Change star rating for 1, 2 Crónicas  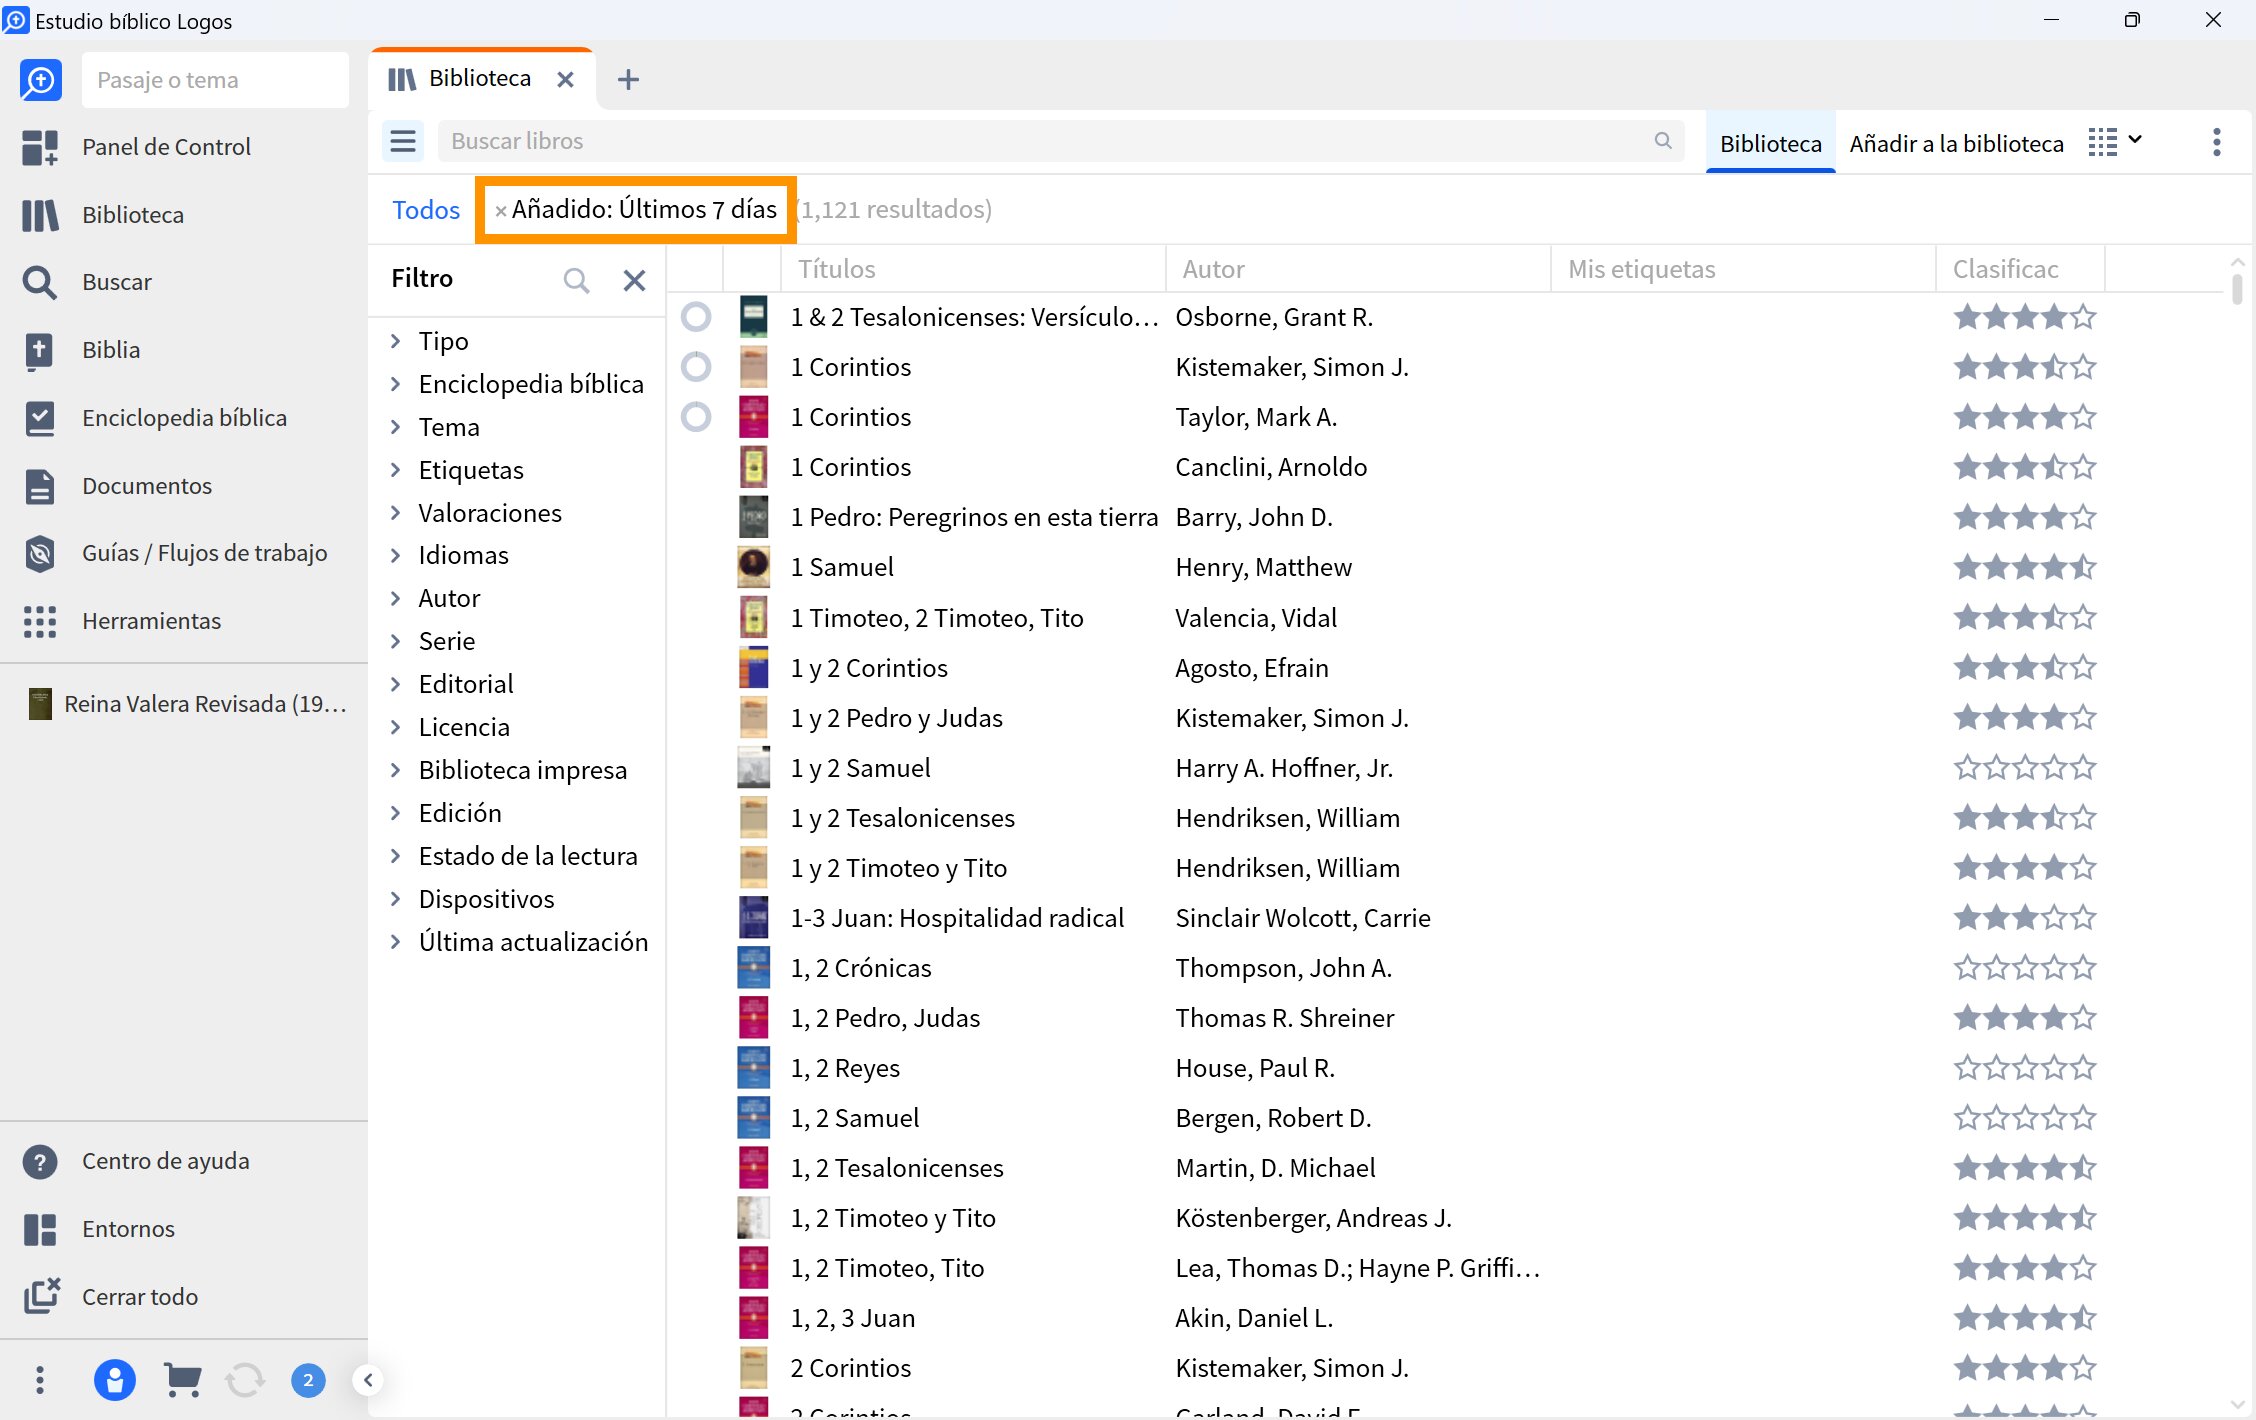pos(2025,968)
